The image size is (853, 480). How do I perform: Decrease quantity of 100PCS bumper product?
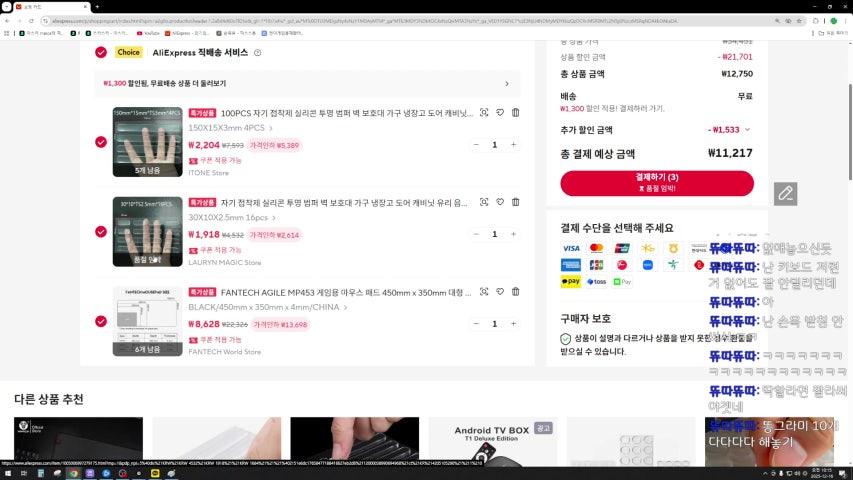(x=476, y=145)
